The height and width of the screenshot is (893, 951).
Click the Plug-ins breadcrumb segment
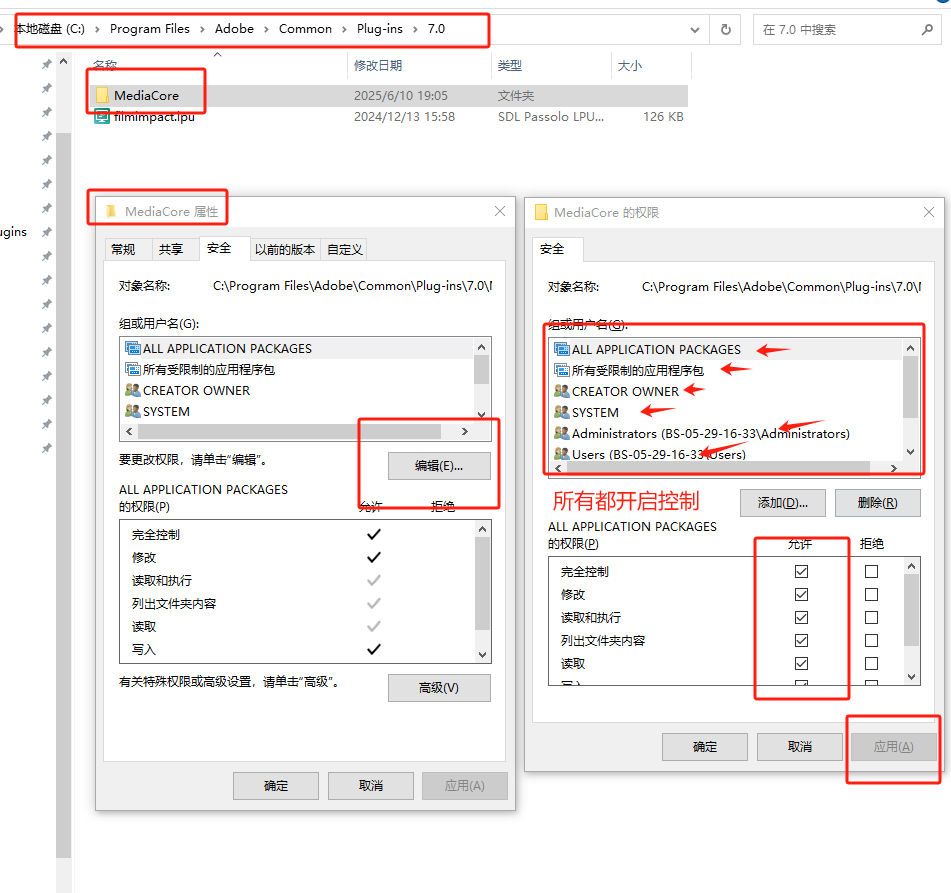[x=380, y=29]
